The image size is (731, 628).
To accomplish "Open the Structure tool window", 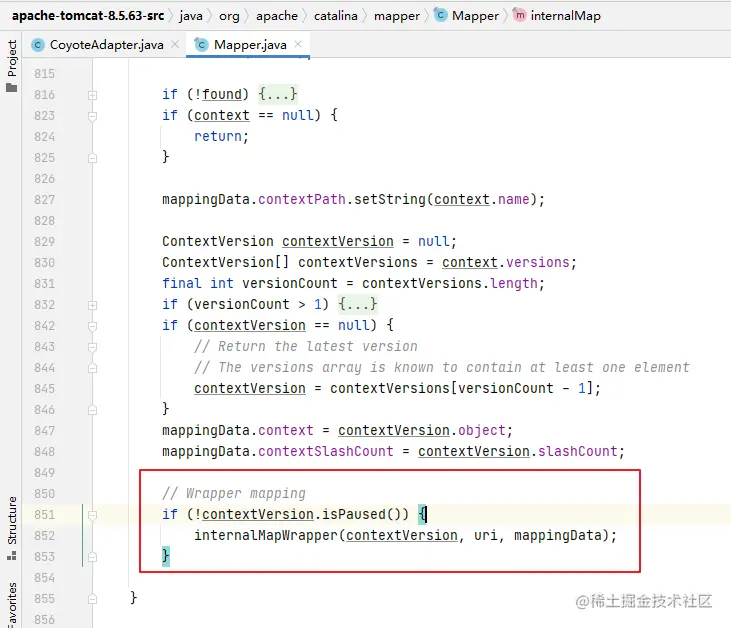I will click(12, 528).
